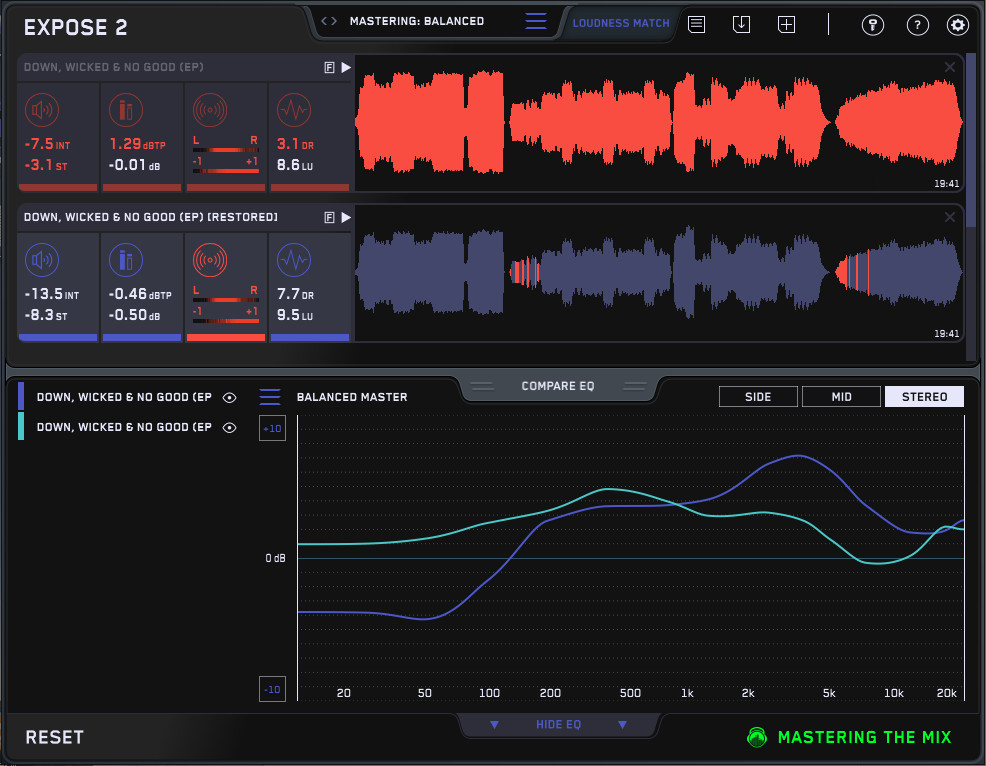The image size is (986, 766).
Task: Open the settings gear
Action: point(958,26)
